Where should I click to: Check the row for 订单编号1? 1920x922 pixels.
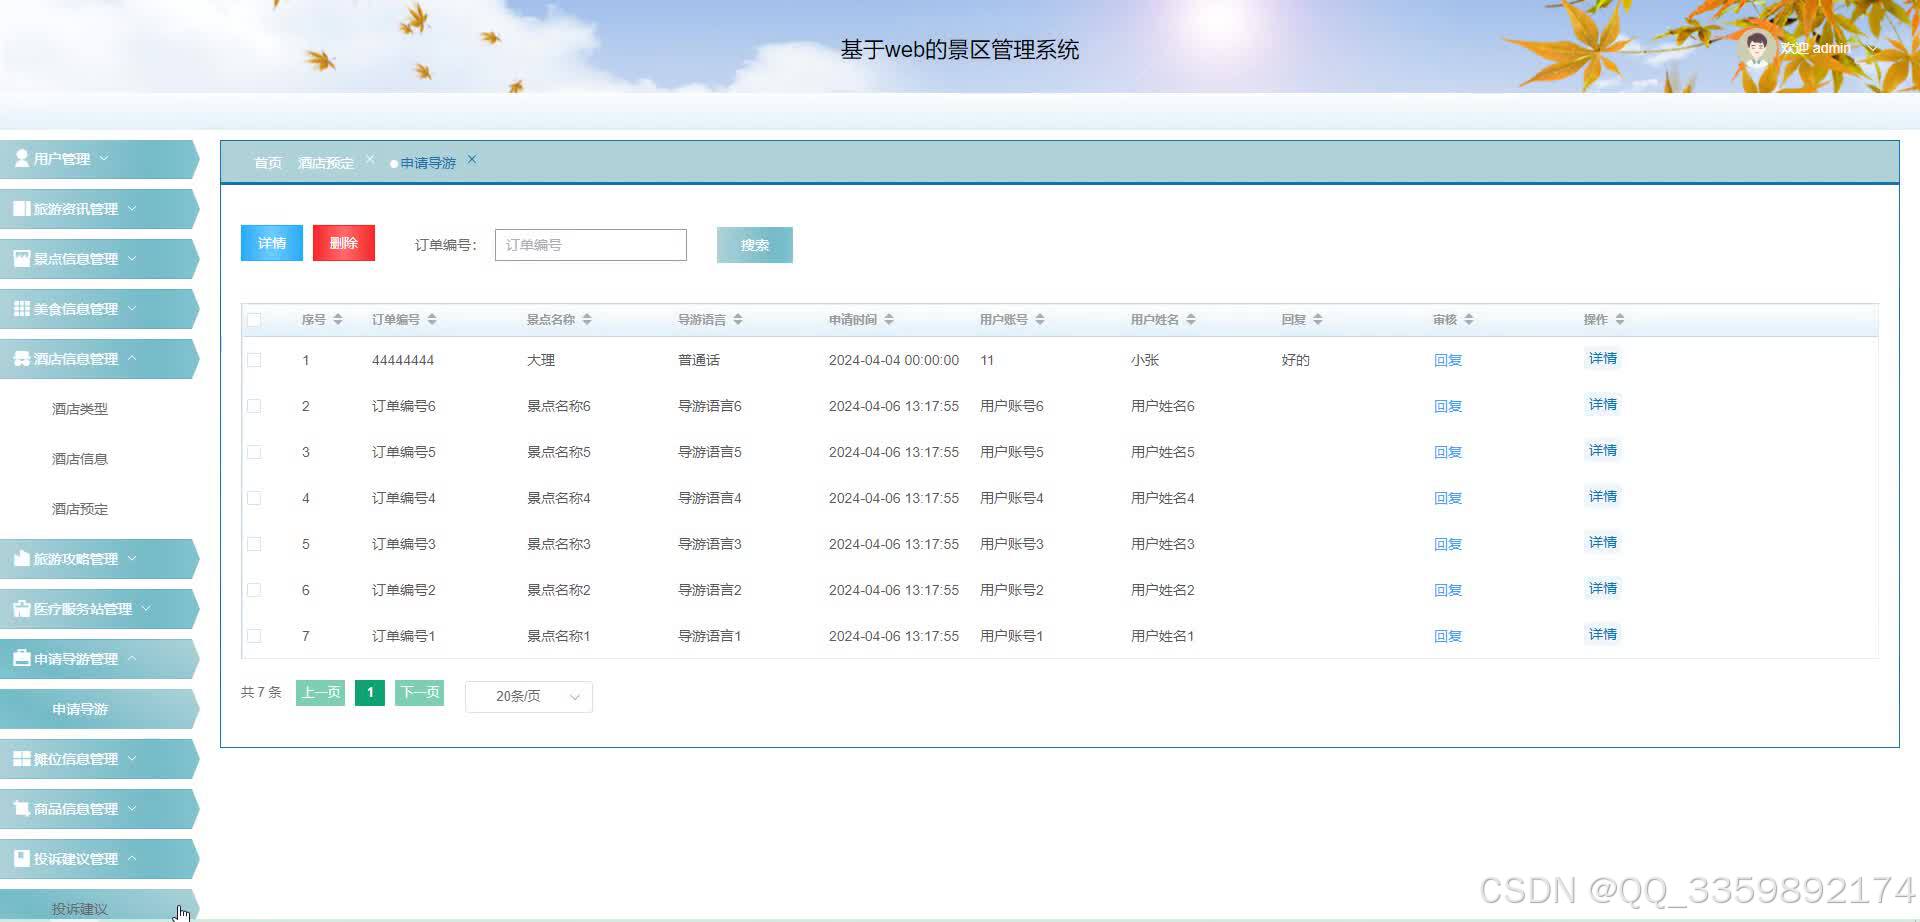254,636
